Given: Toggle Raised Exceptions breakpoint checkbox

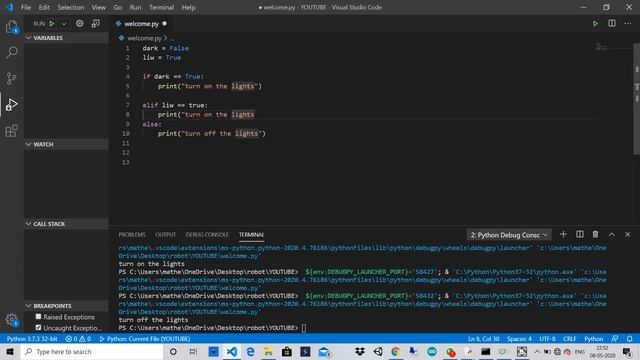Looking at the screenshot, I should click(38, 316).
